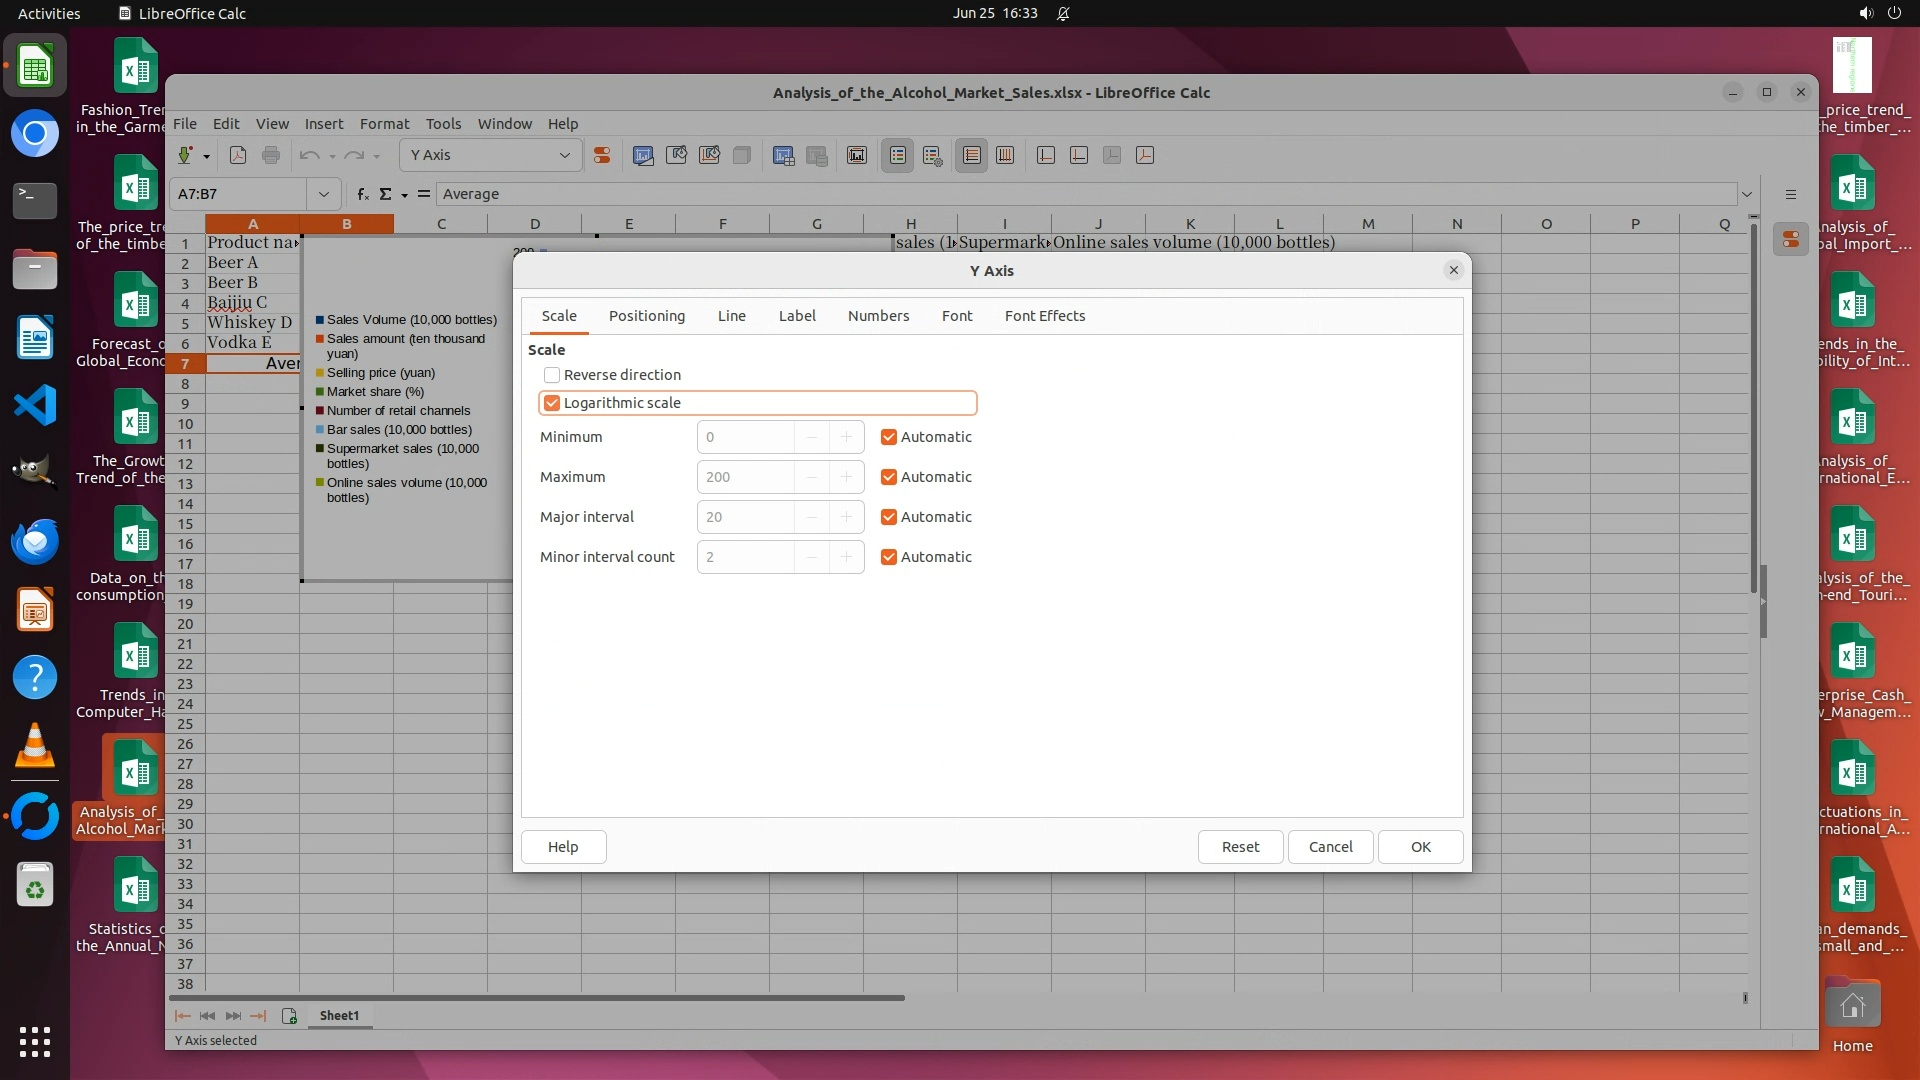Uncheck Automatic for the Maximum value
The height and width of the screenshot is (1080, 1920).
point(888,477)
